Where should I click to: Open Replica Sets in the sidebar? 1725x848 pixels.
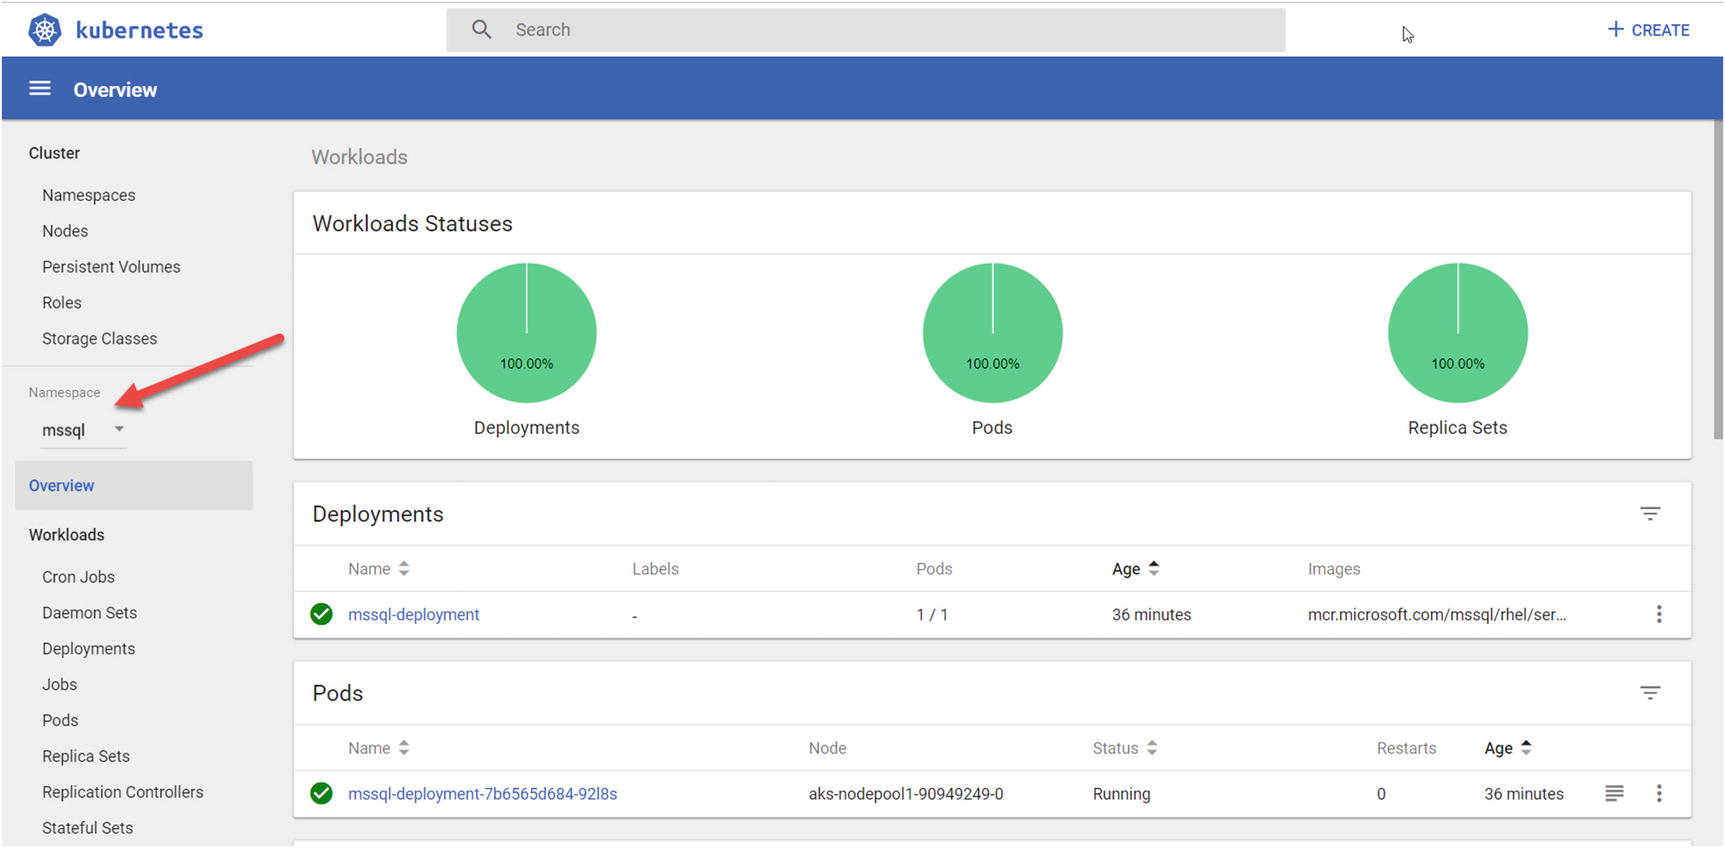86,757
